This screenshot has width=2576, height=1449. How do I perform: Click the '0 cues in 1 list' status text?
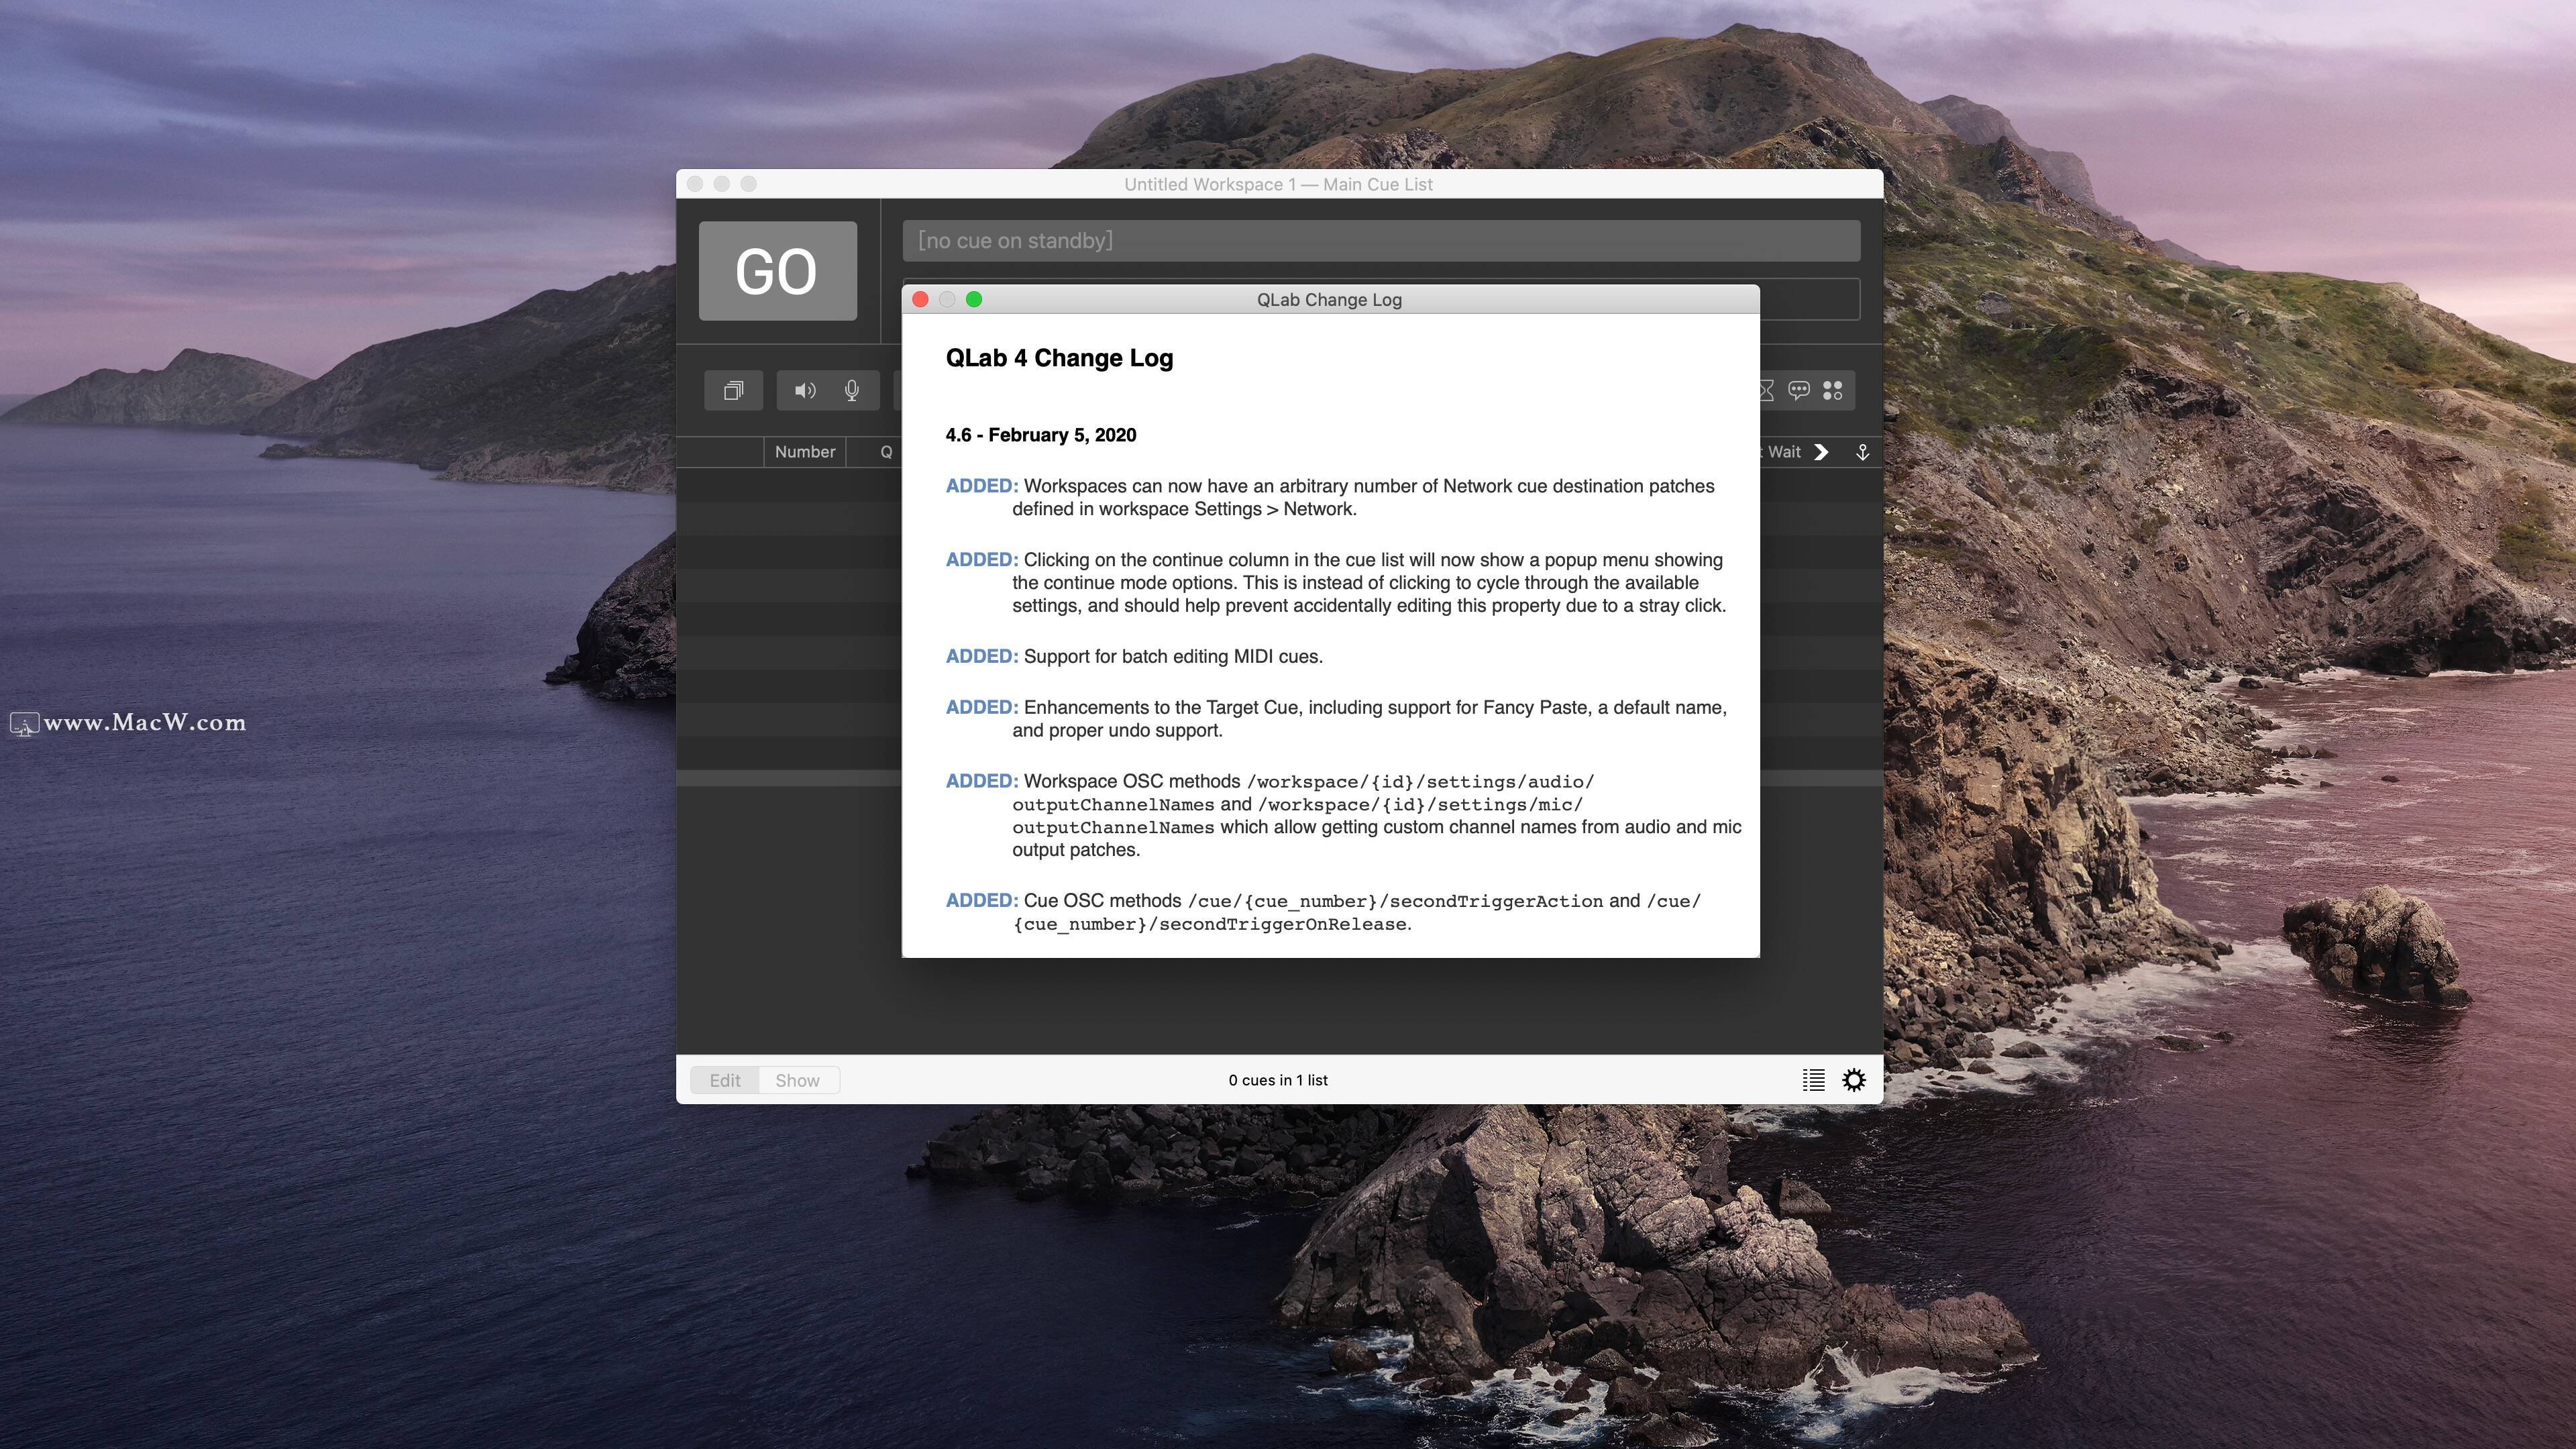[x=1278, y=1080]
